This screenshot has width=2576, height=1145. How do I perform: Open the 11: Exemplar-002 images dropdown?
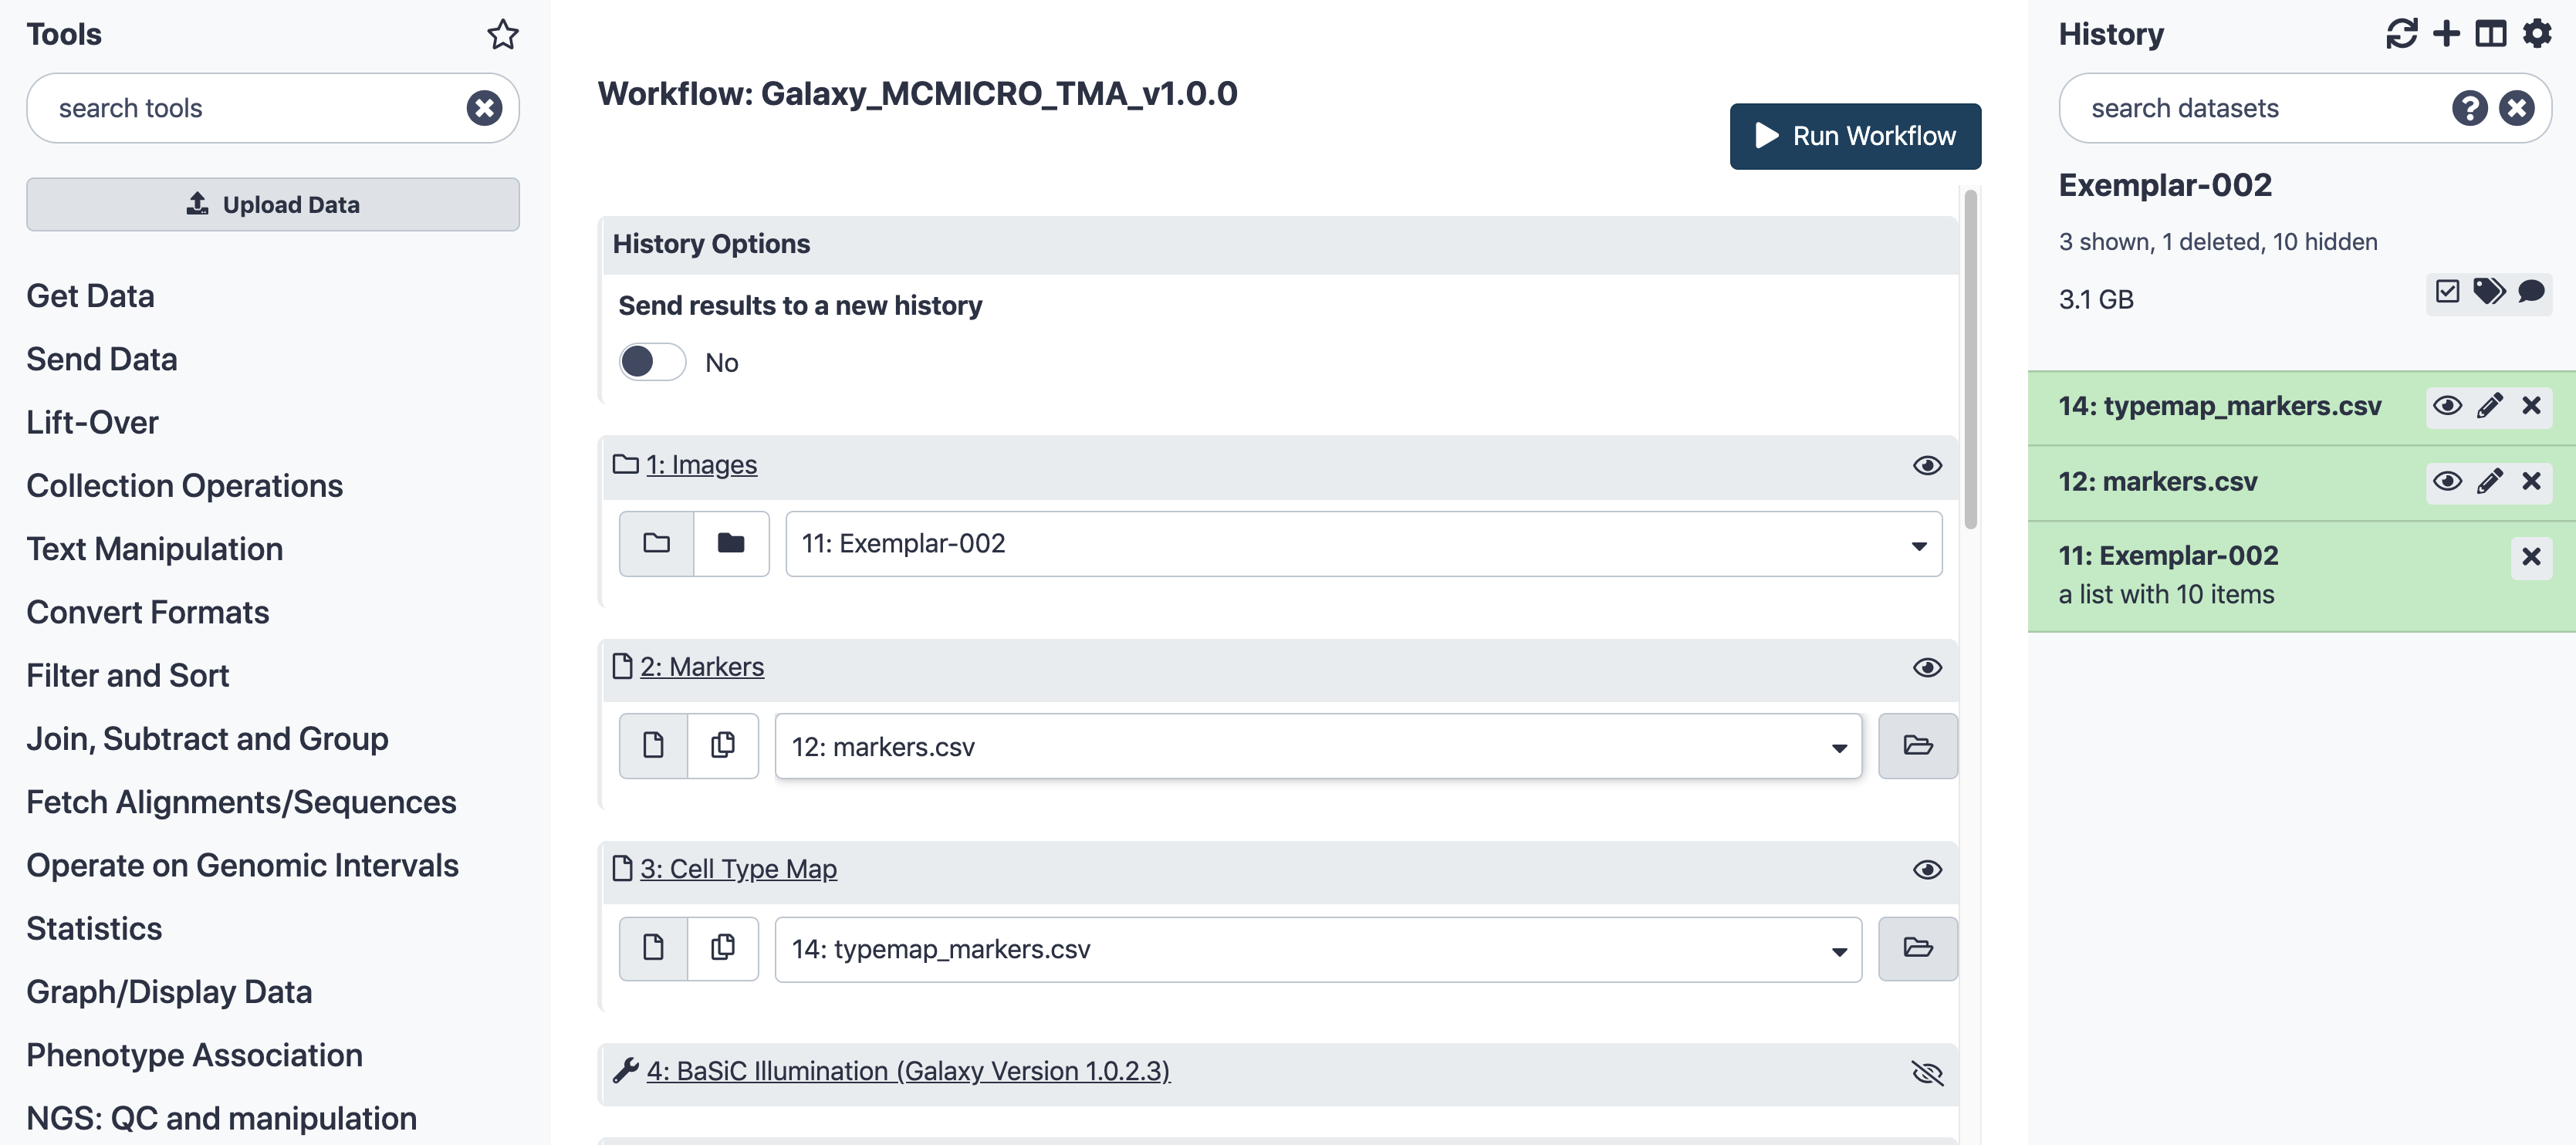1363,544
